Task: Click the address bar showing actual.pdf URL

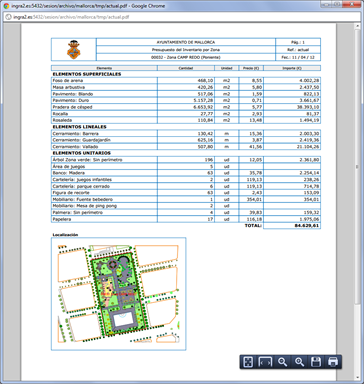Action: pyautogui.click(x=182, y=17)
